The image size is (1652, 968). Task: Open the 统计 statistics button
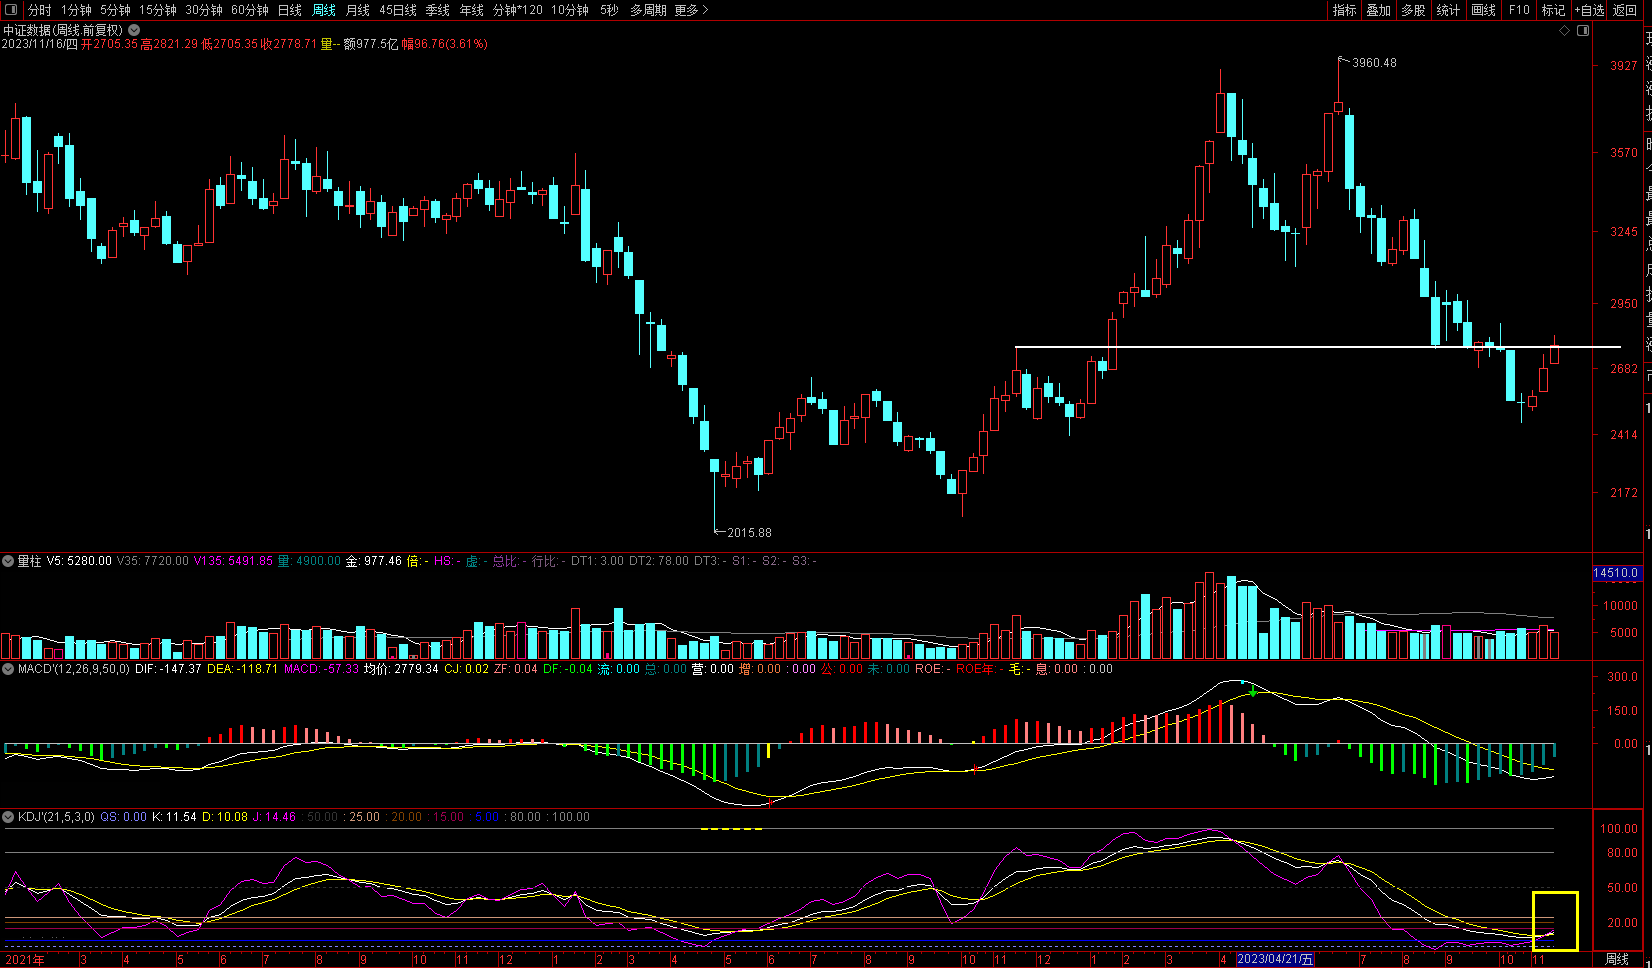(x=1448, y=10)
